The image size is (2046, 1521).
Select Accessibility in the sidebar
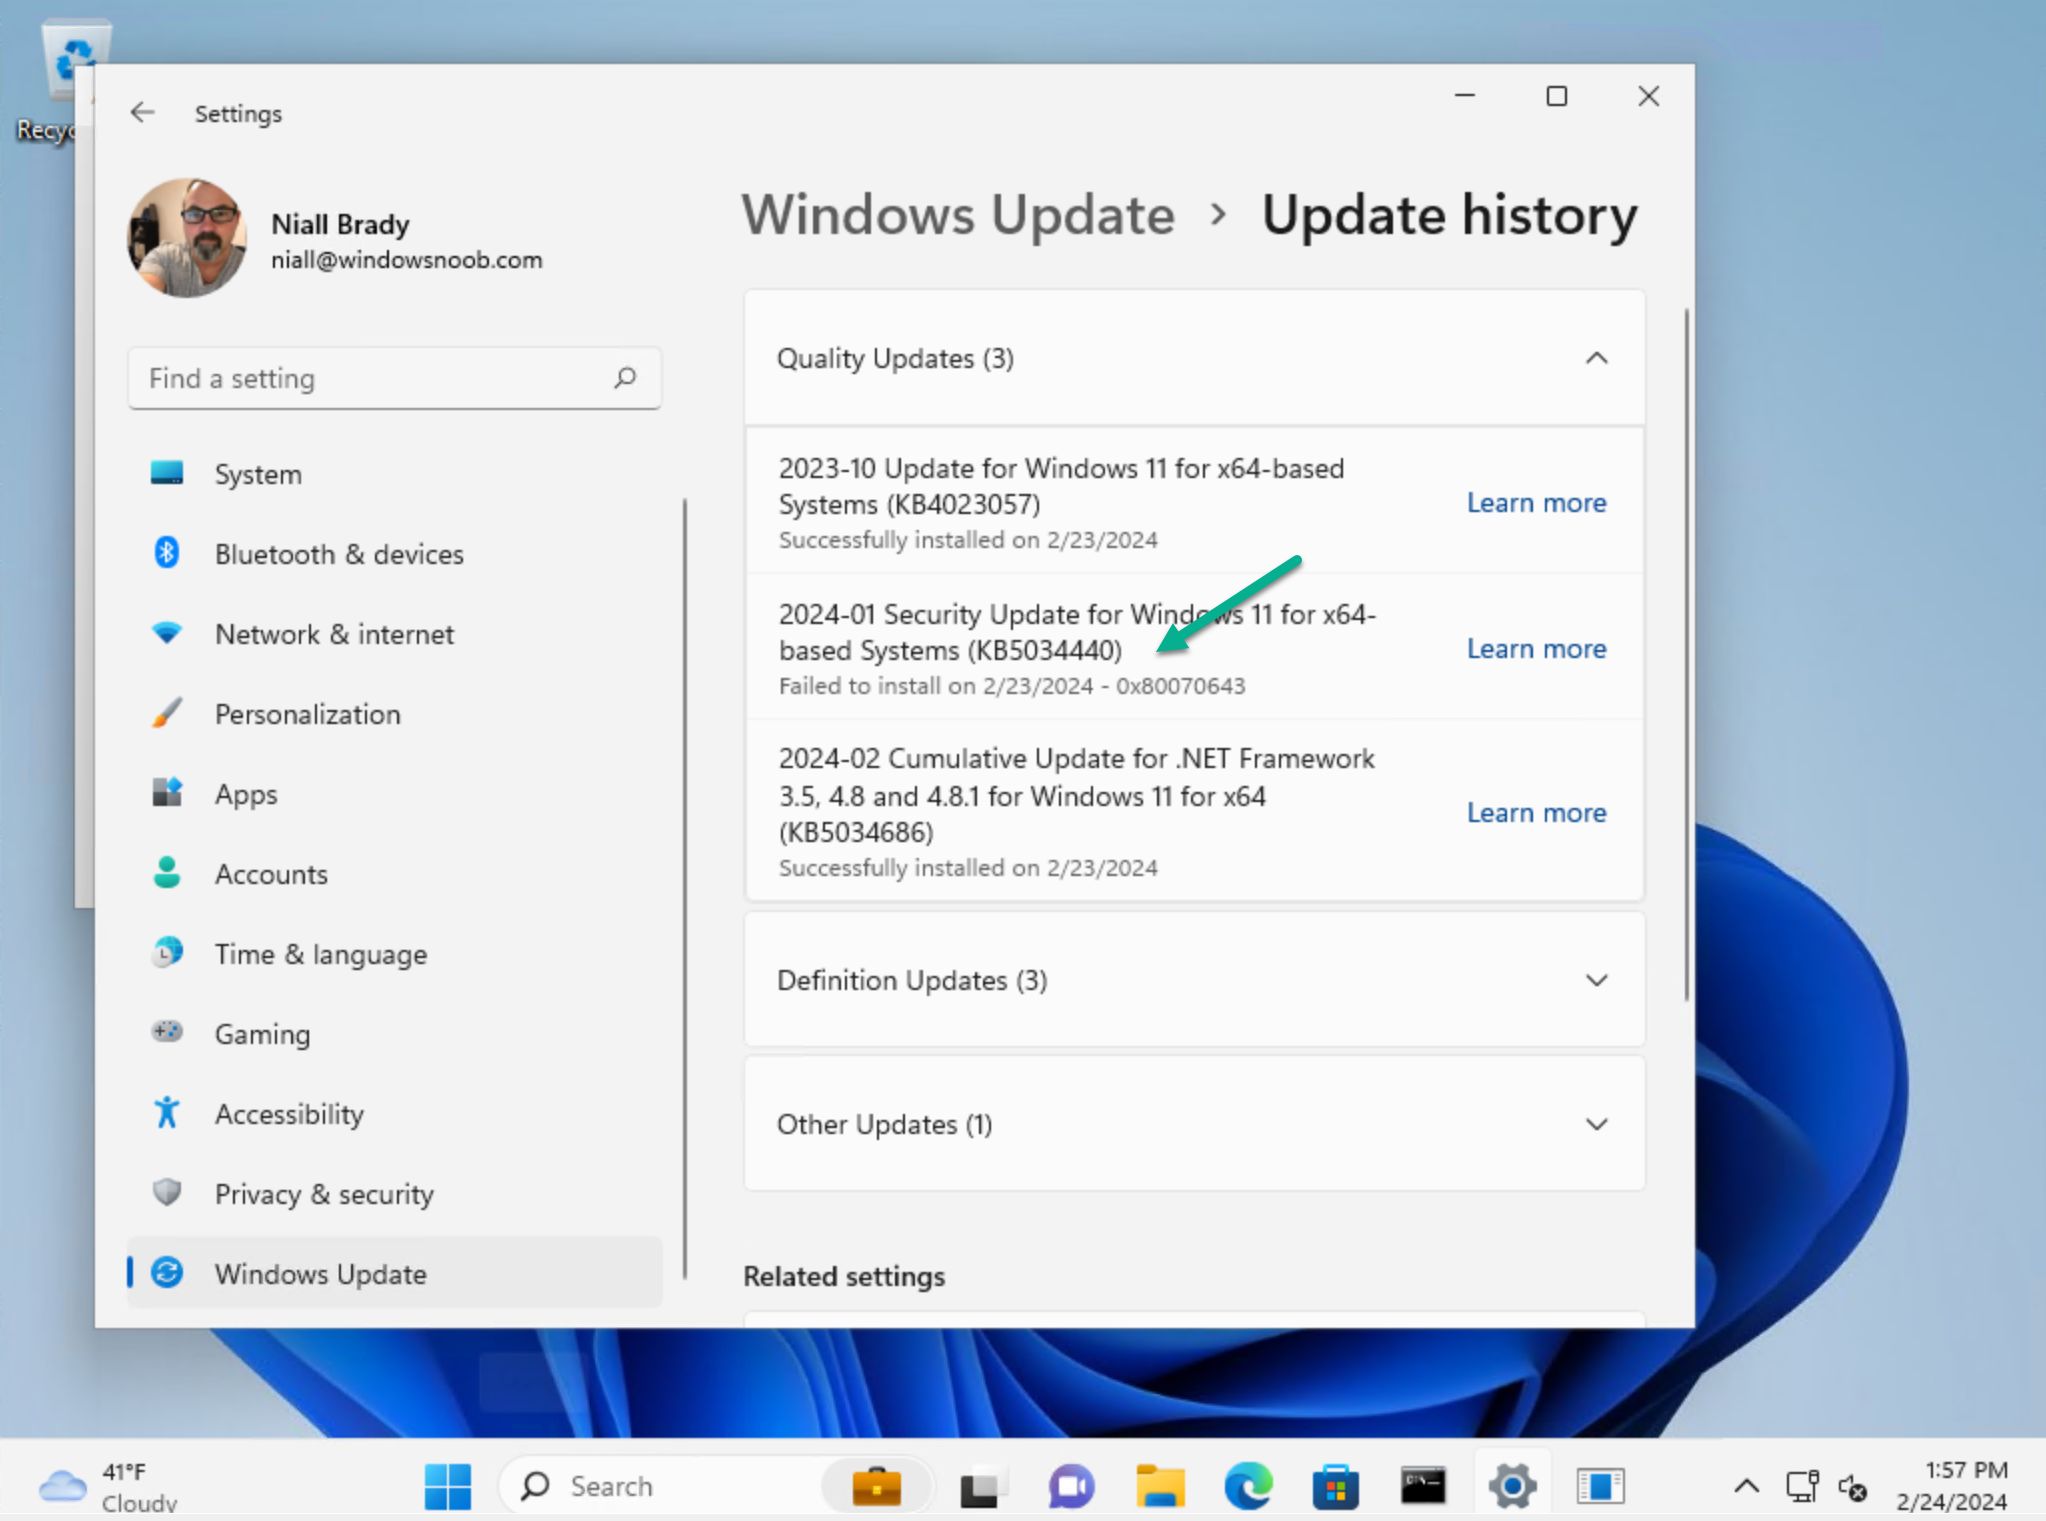(x=394, y=1114)
